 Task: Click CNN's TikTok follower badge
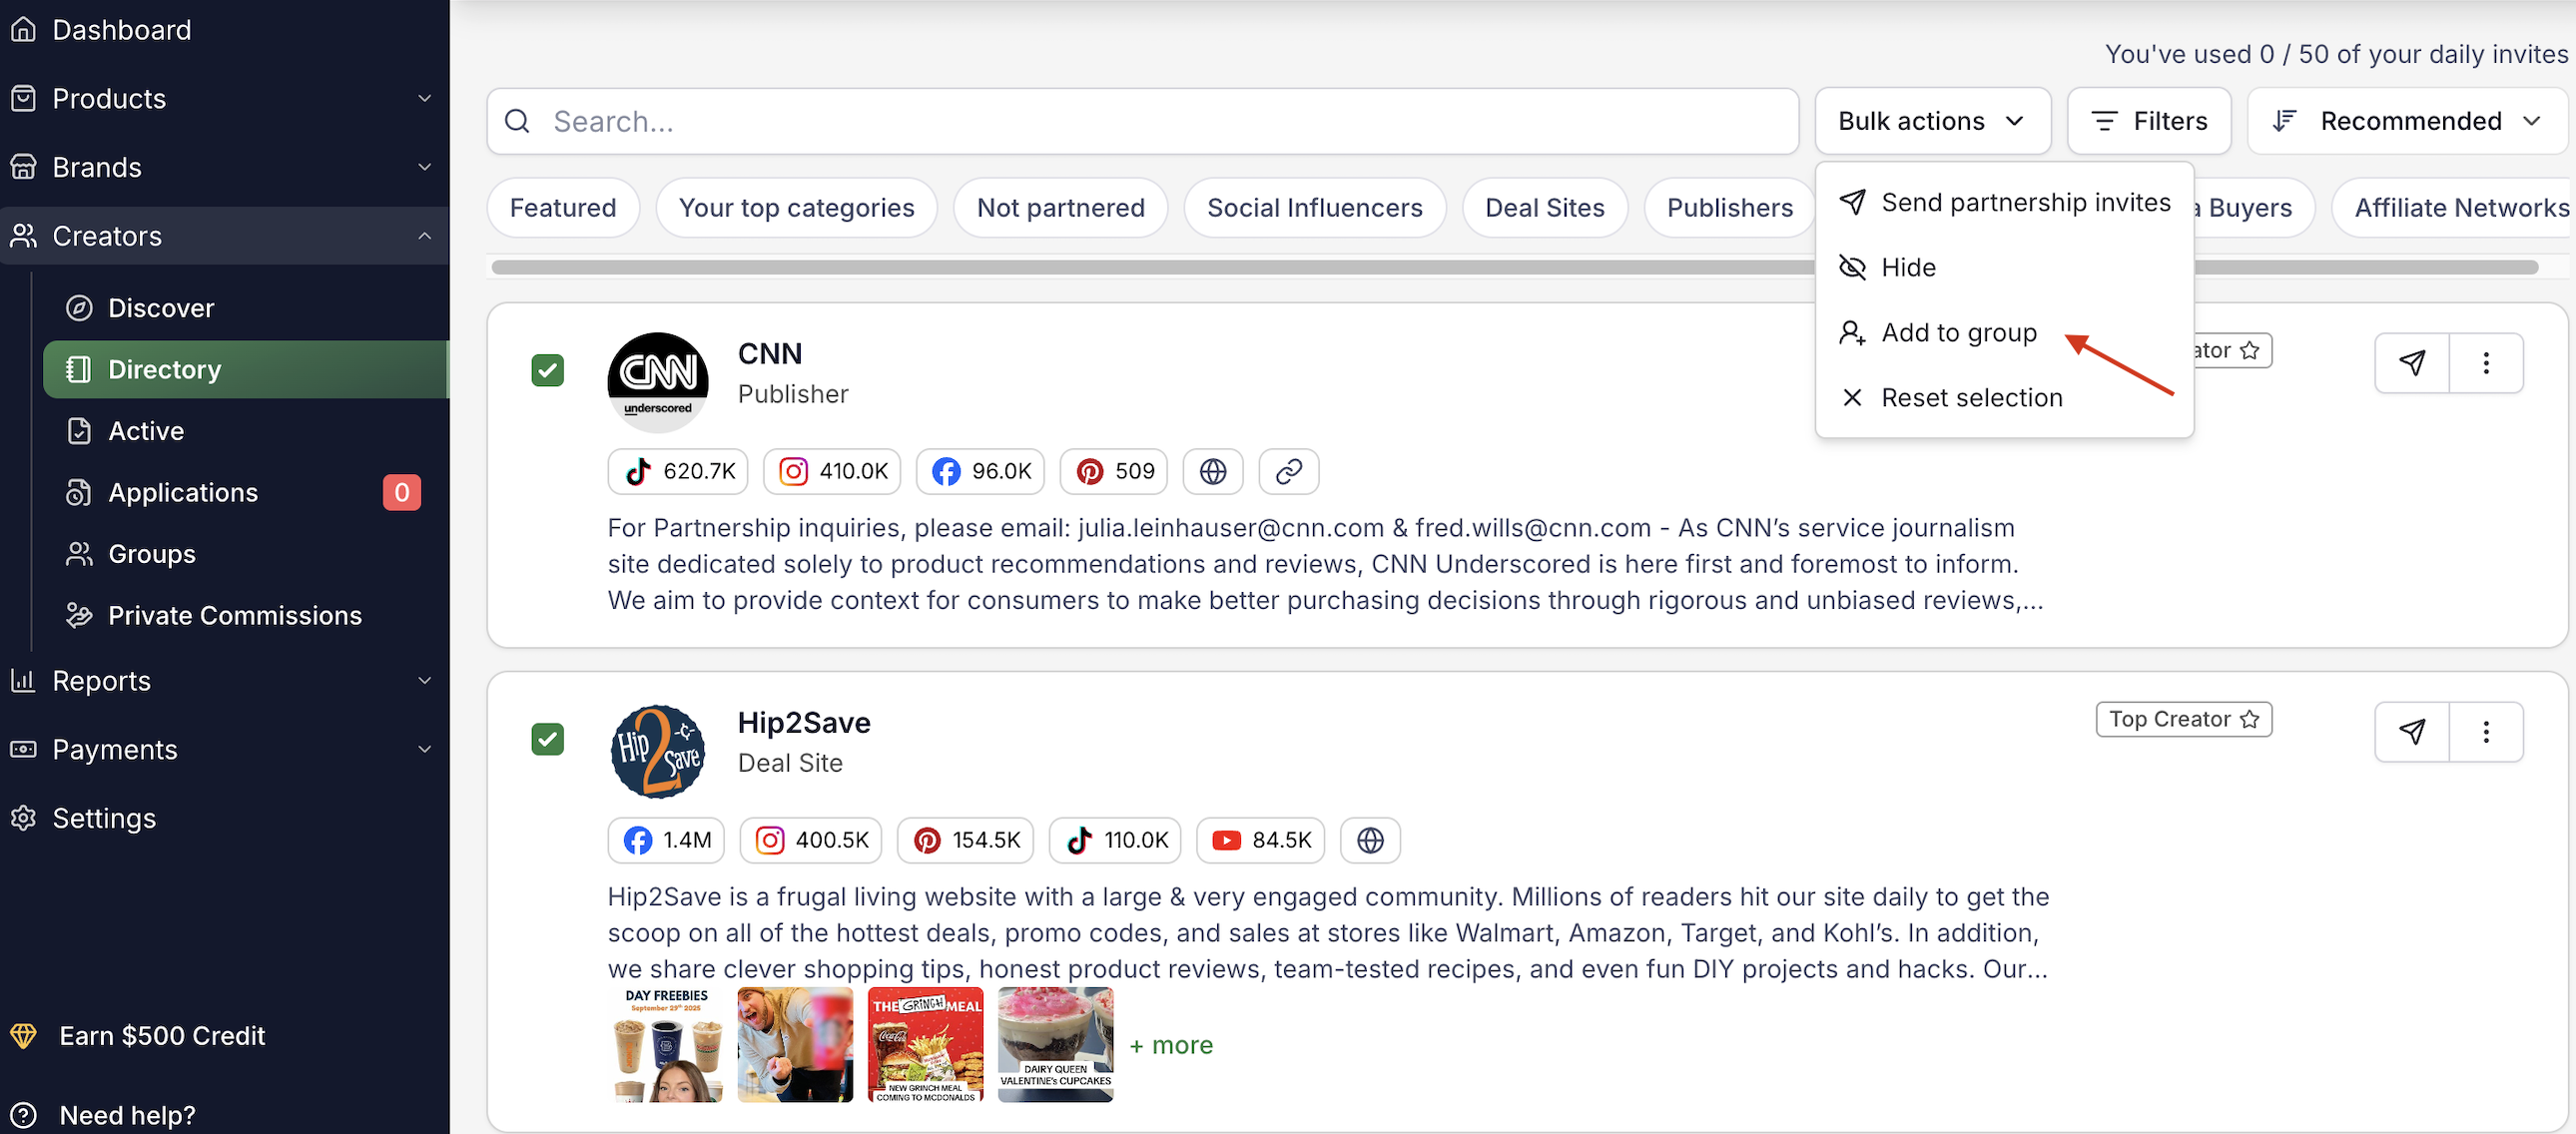[678, 471]
